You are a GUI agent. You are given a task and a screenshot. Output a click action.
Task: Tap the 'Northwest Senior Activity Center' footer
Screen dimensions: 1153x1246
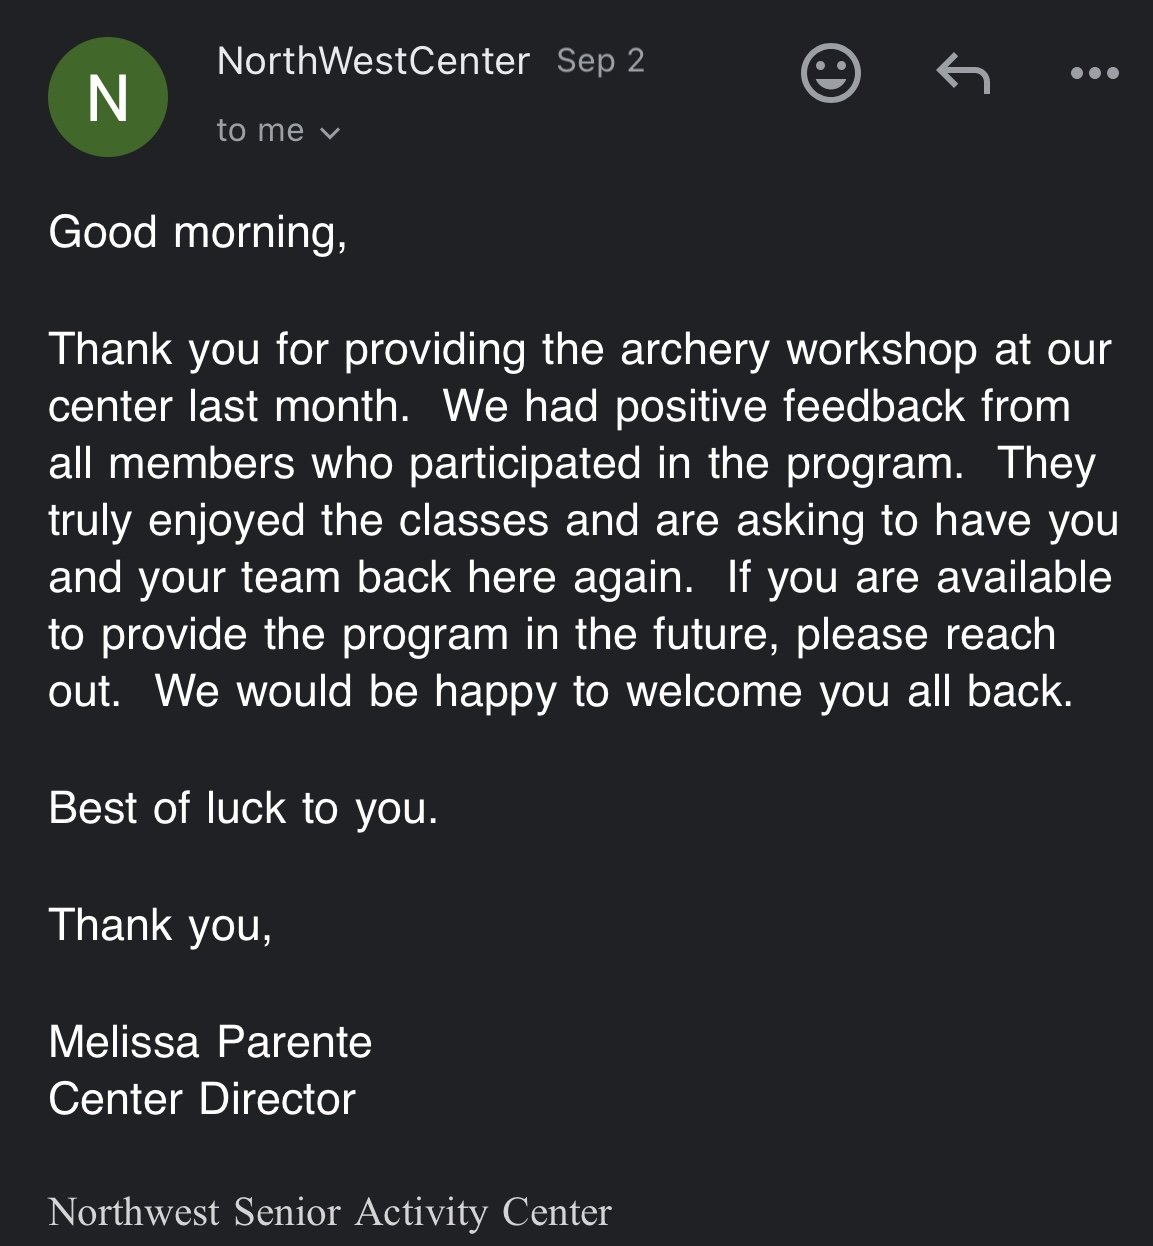click(x=330, y=1212)
